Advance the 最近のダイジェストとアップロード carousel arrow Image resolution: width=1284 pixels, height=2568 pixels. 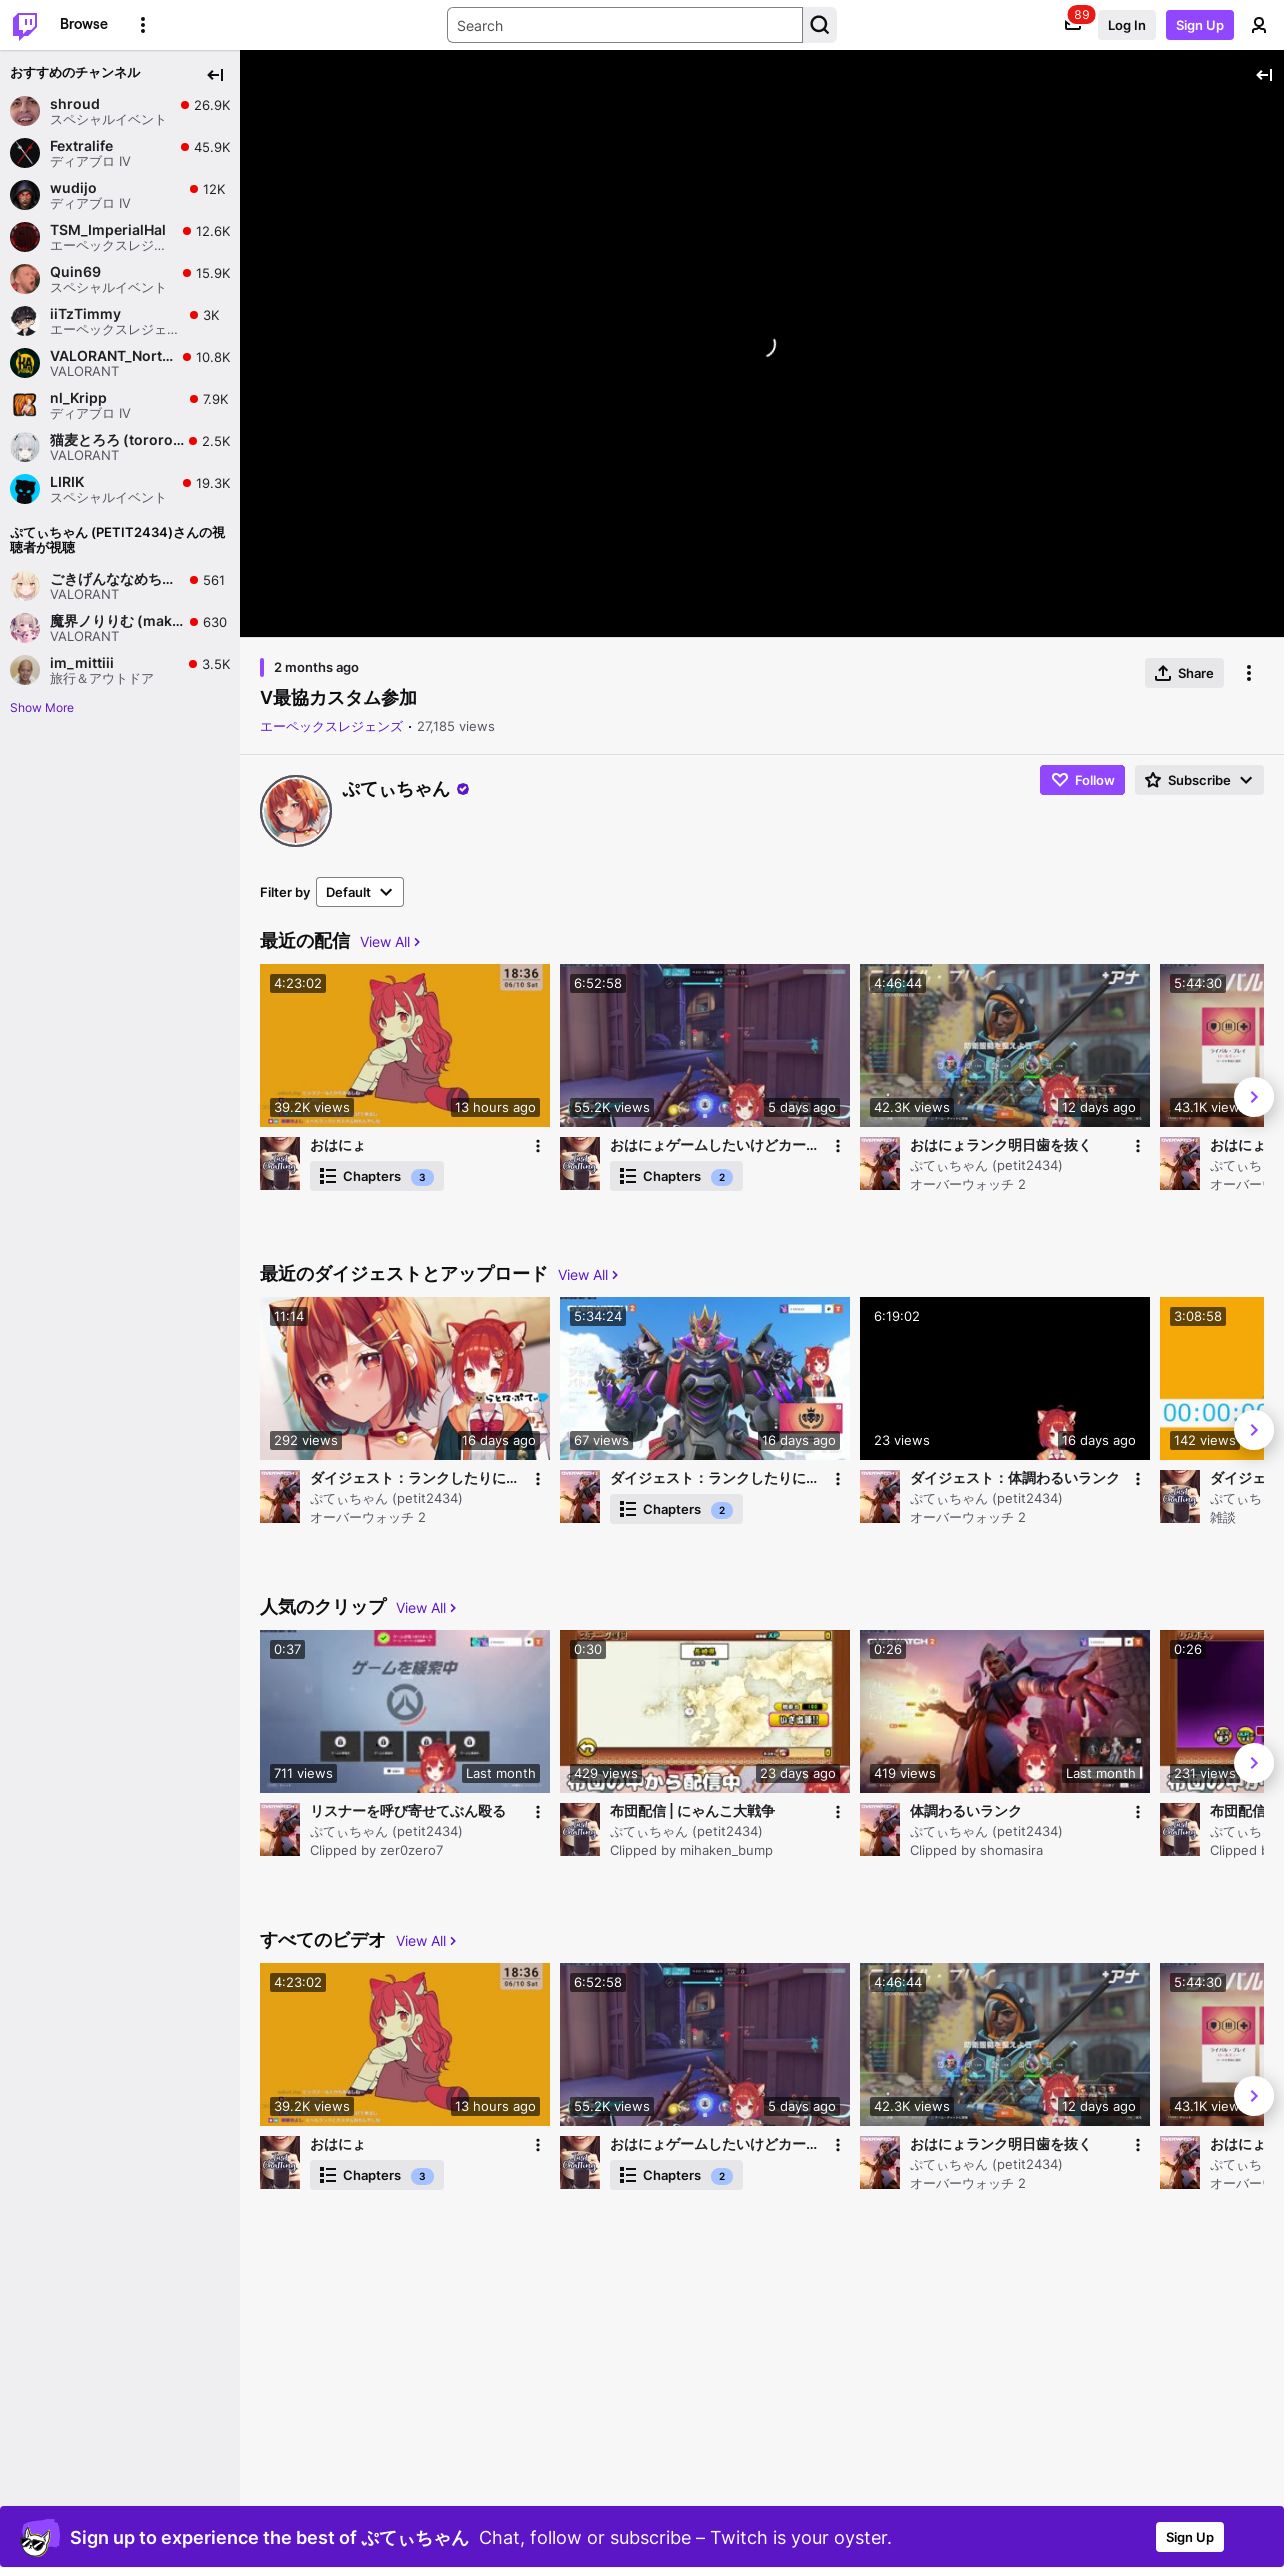pyautogui.click(x=1254, y=1430)
